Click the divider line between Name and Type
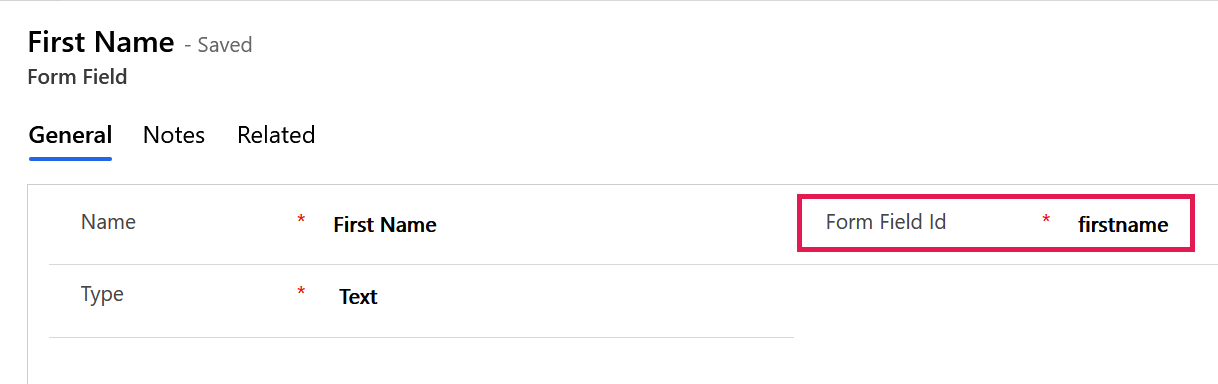The height and width of the screenshot is (384, 1218). pyautogui.click(x=421, y=264)
